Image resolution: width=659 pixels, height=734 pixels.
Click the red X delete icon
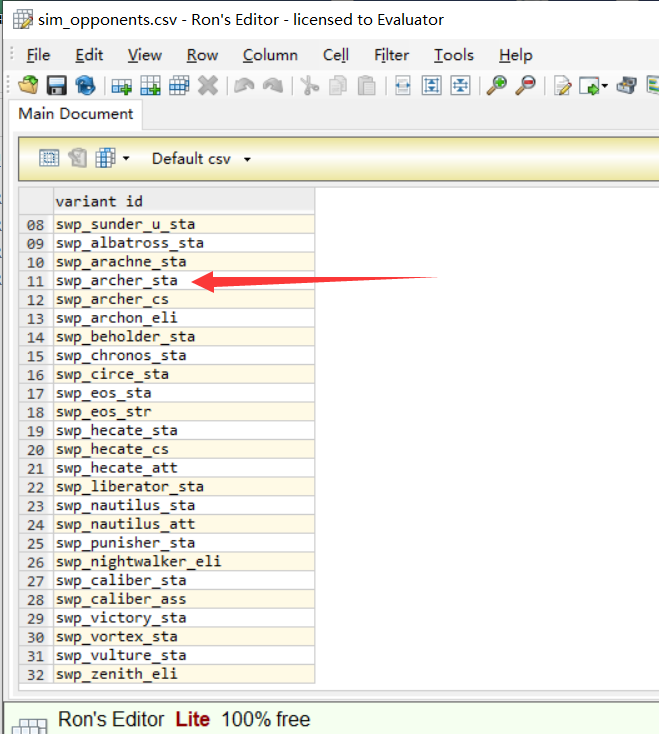[208, 86]
